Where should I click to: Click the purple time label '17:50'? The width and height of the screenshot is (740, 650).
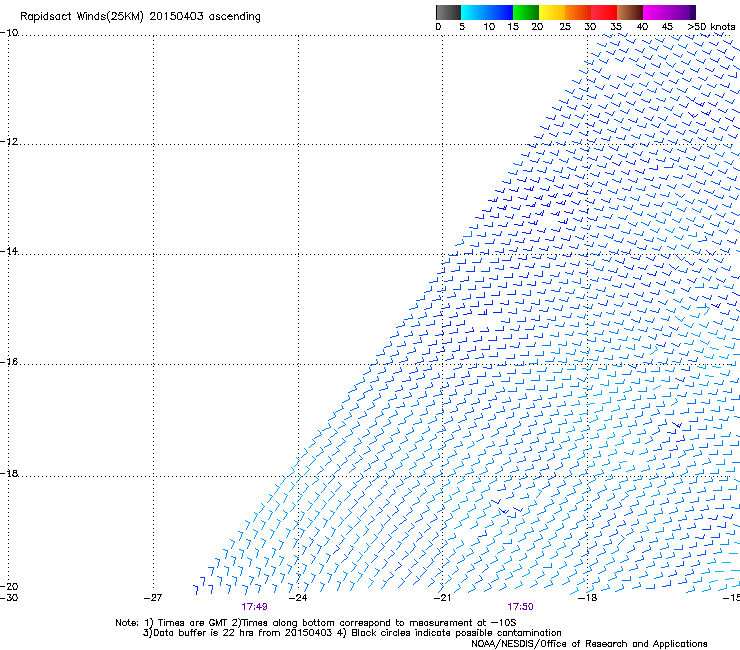point(520,607)
